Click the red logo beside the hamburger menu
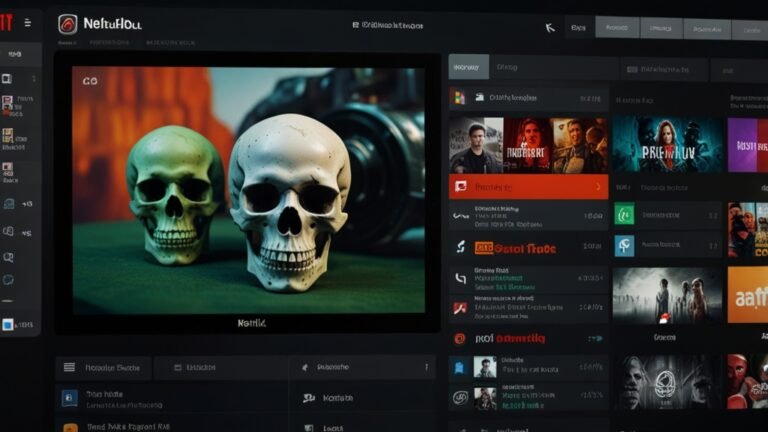 [6, 23]
